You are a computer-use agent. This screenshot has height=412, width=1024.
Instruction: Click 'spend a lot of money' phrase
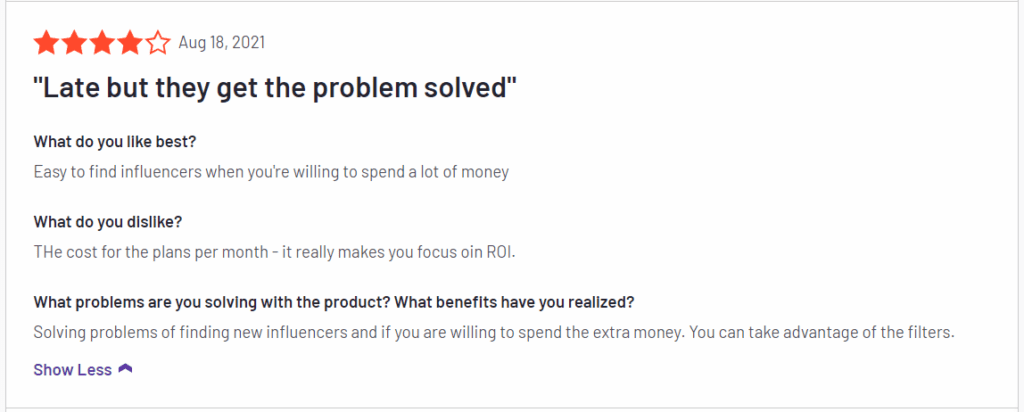[445, 173]
